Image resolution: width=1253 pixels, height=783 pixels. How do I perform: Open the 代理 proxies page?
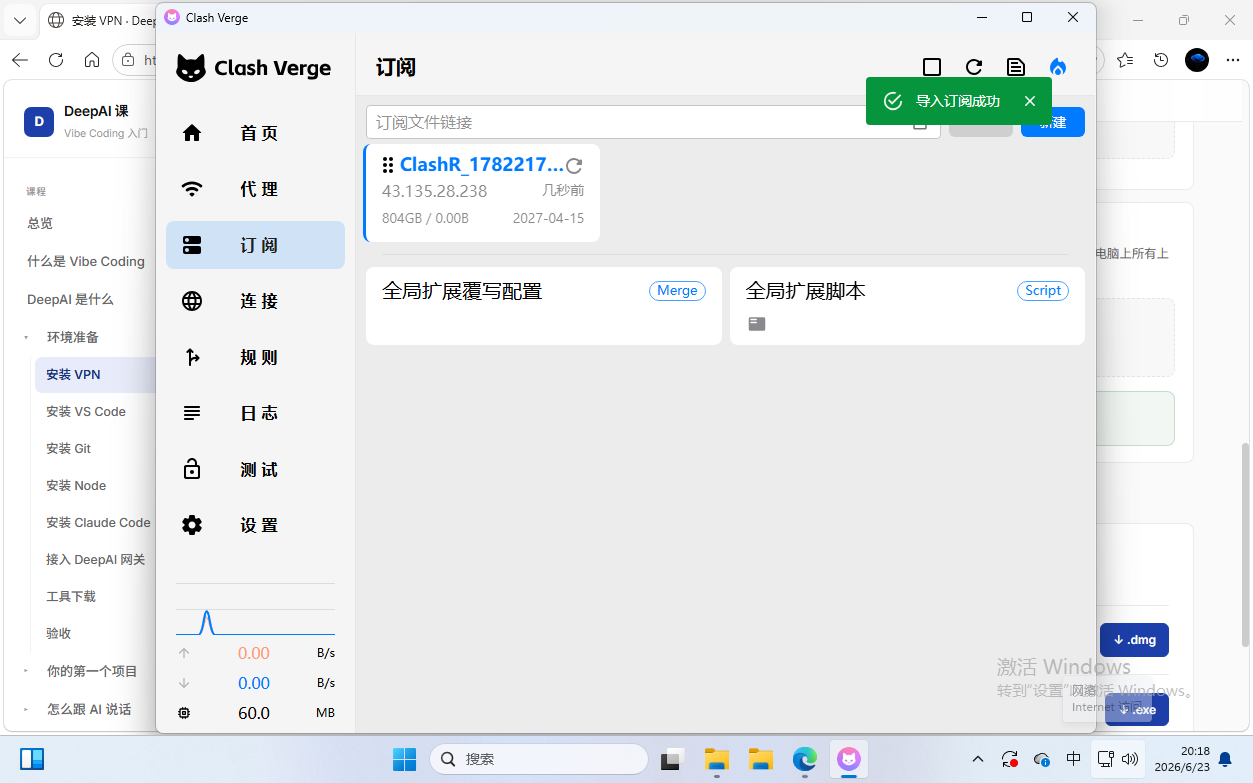255,189
